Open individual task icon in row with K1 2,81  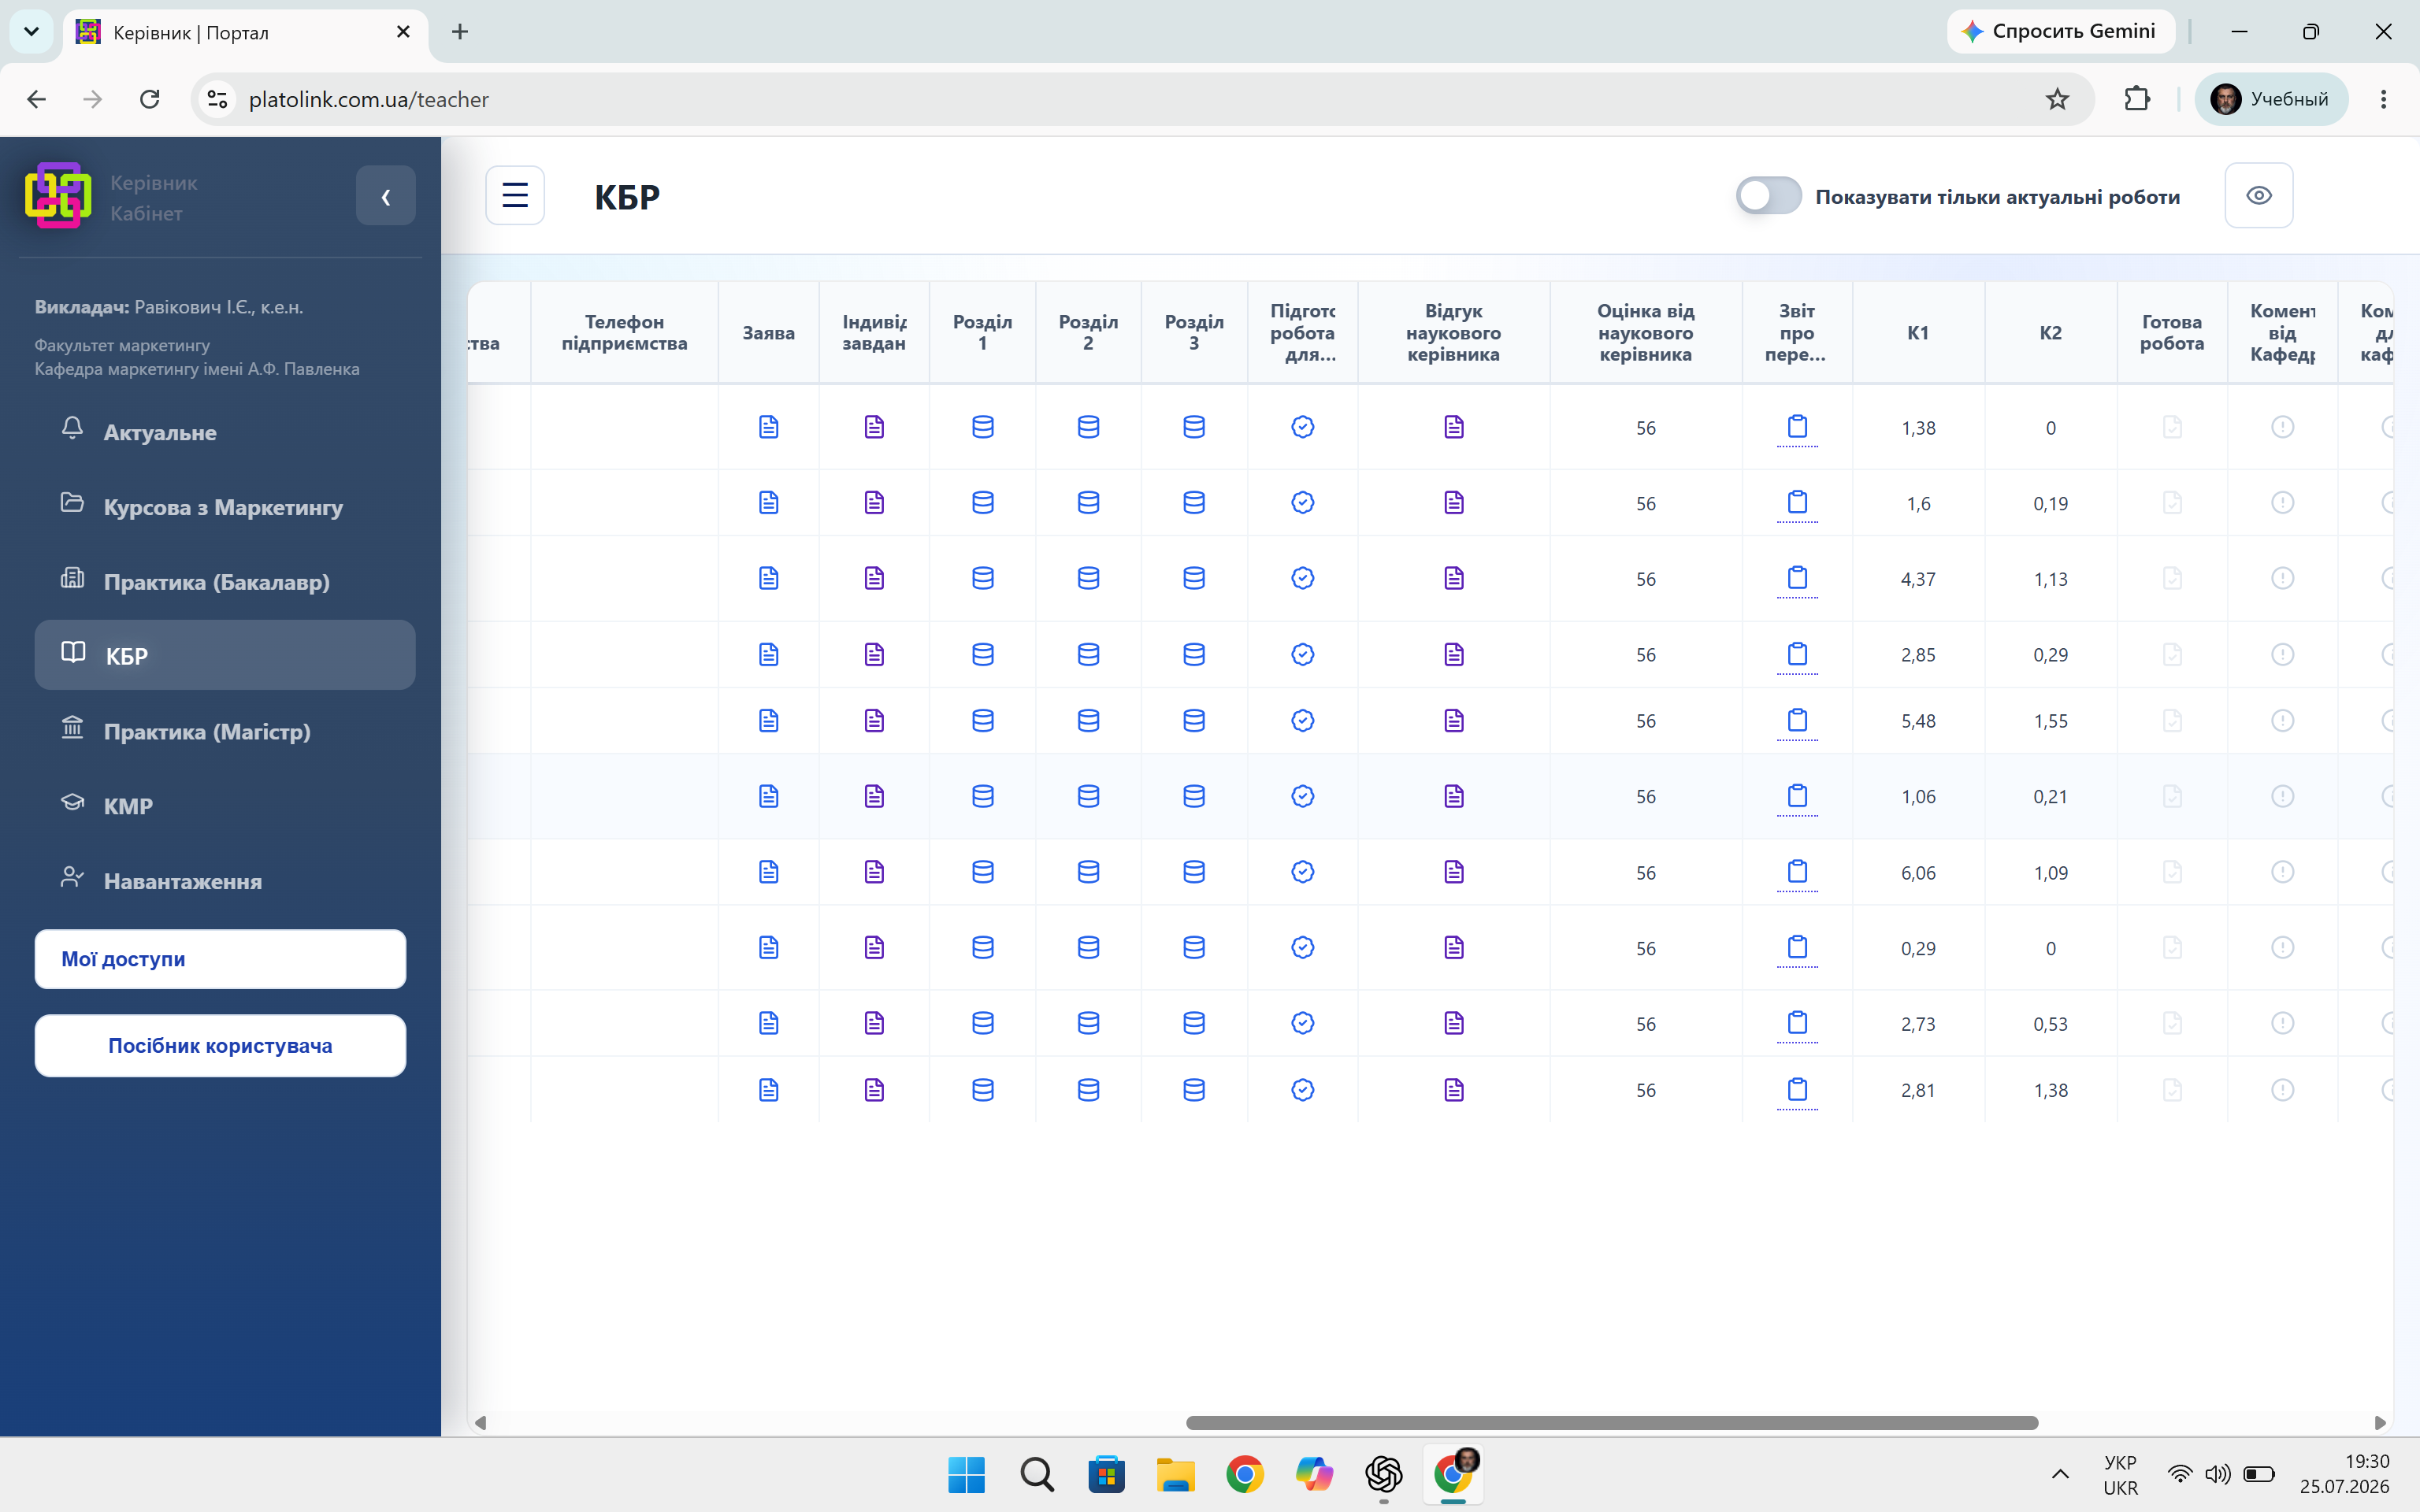coord(874,1090)
